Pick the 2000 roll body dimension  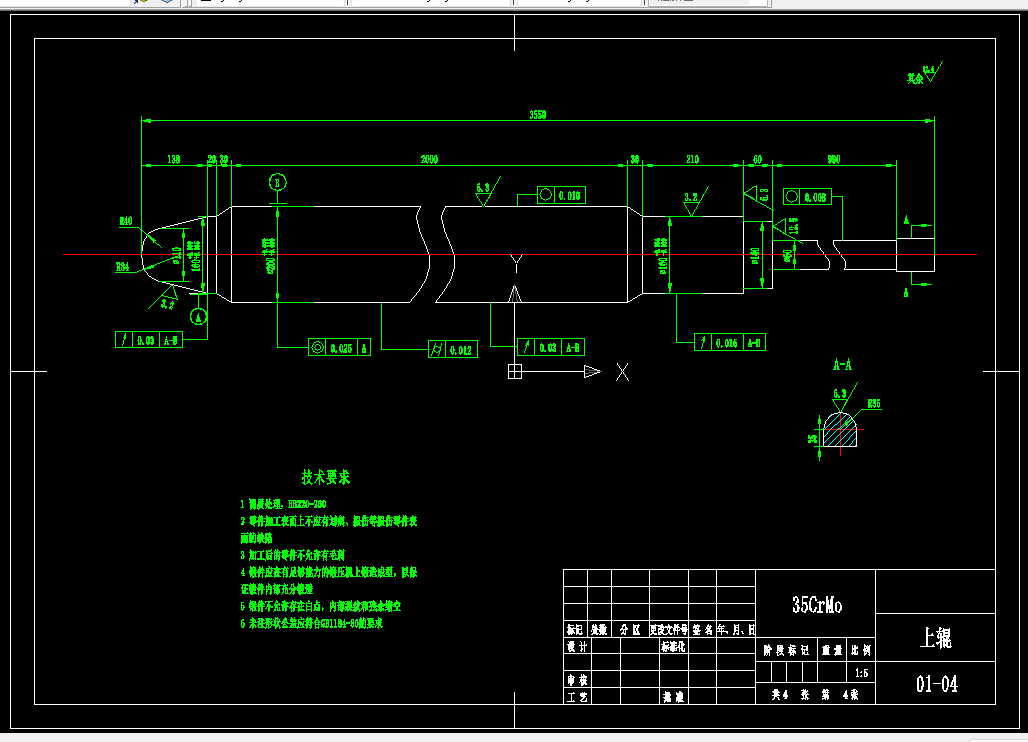coord(429,159)
